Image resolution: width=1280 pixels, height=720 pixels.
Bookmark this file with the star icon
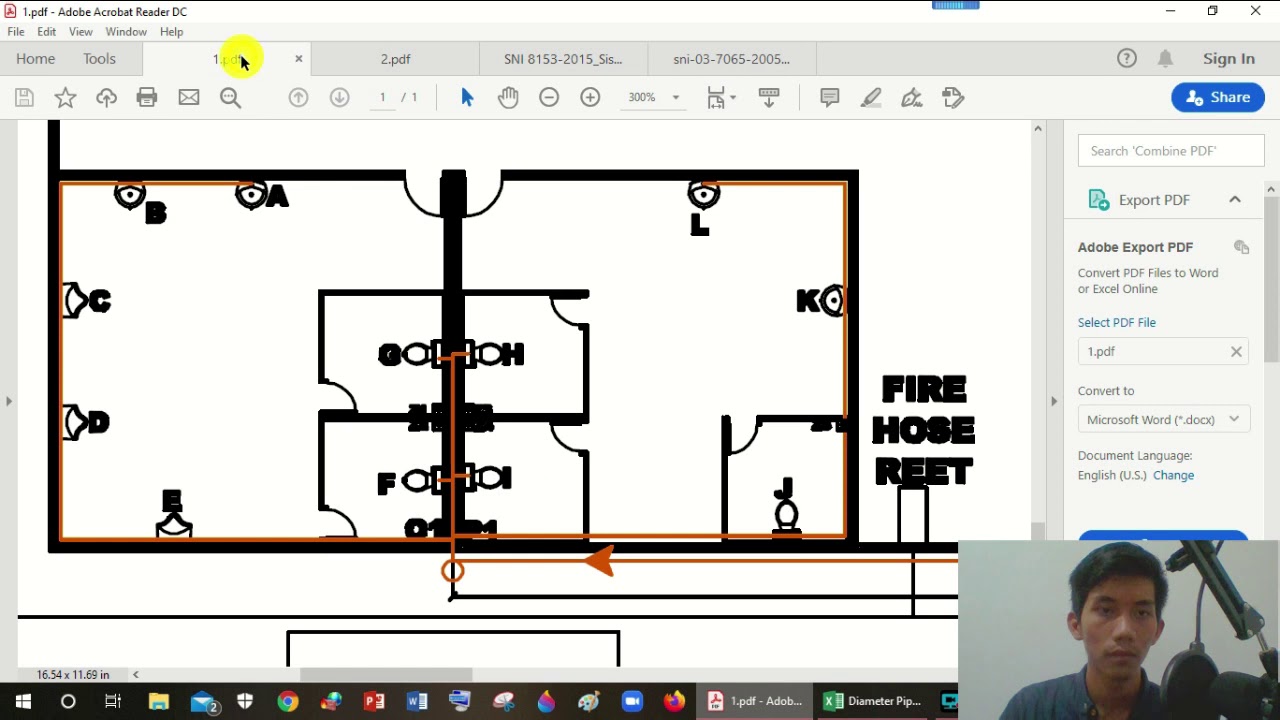[65, 97]
